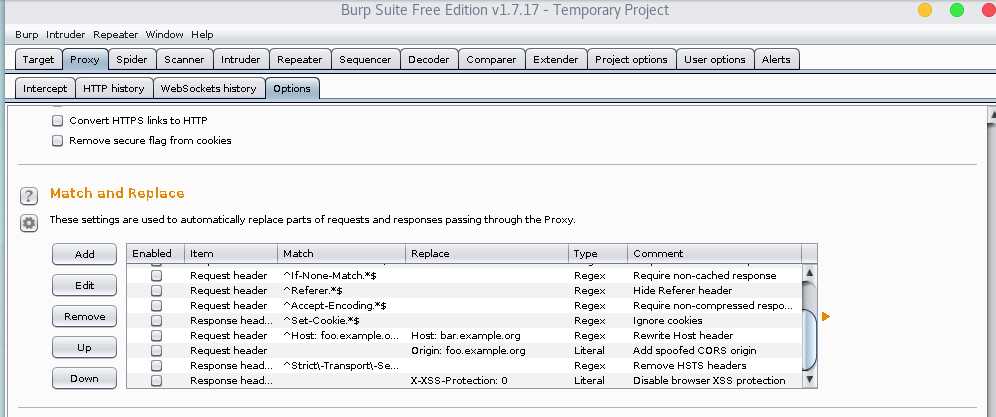Image resolution: width=996 pixels, height=417 pixels.
Task: Open the Repeater menu in menu bar
Action: coord(116,34)
